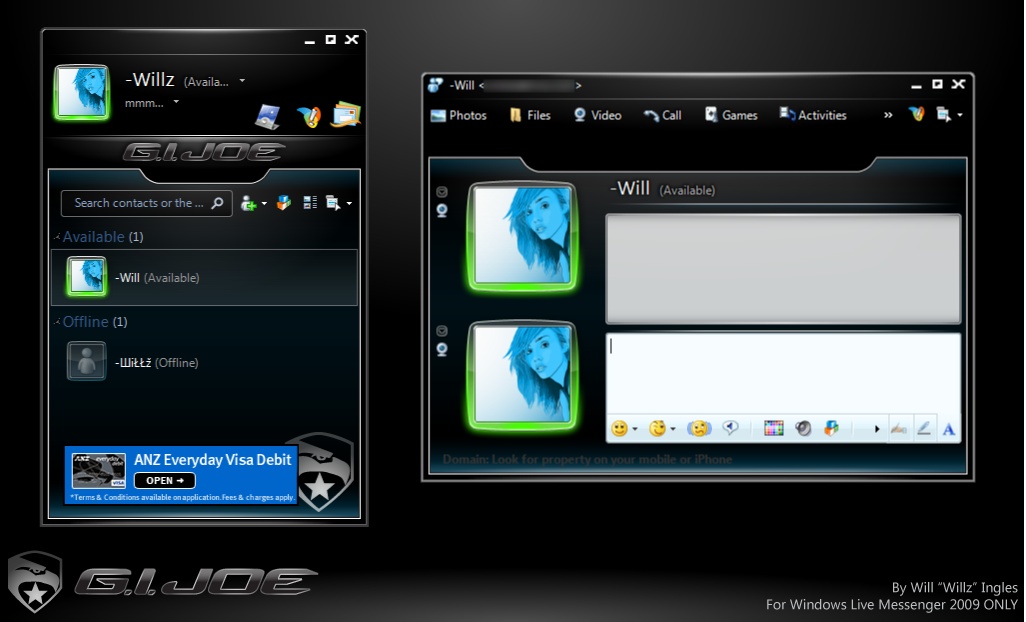Click your own display picture in the conversation
The width and height of the screenshot is (1026, 622).
(x=522, y=375)
